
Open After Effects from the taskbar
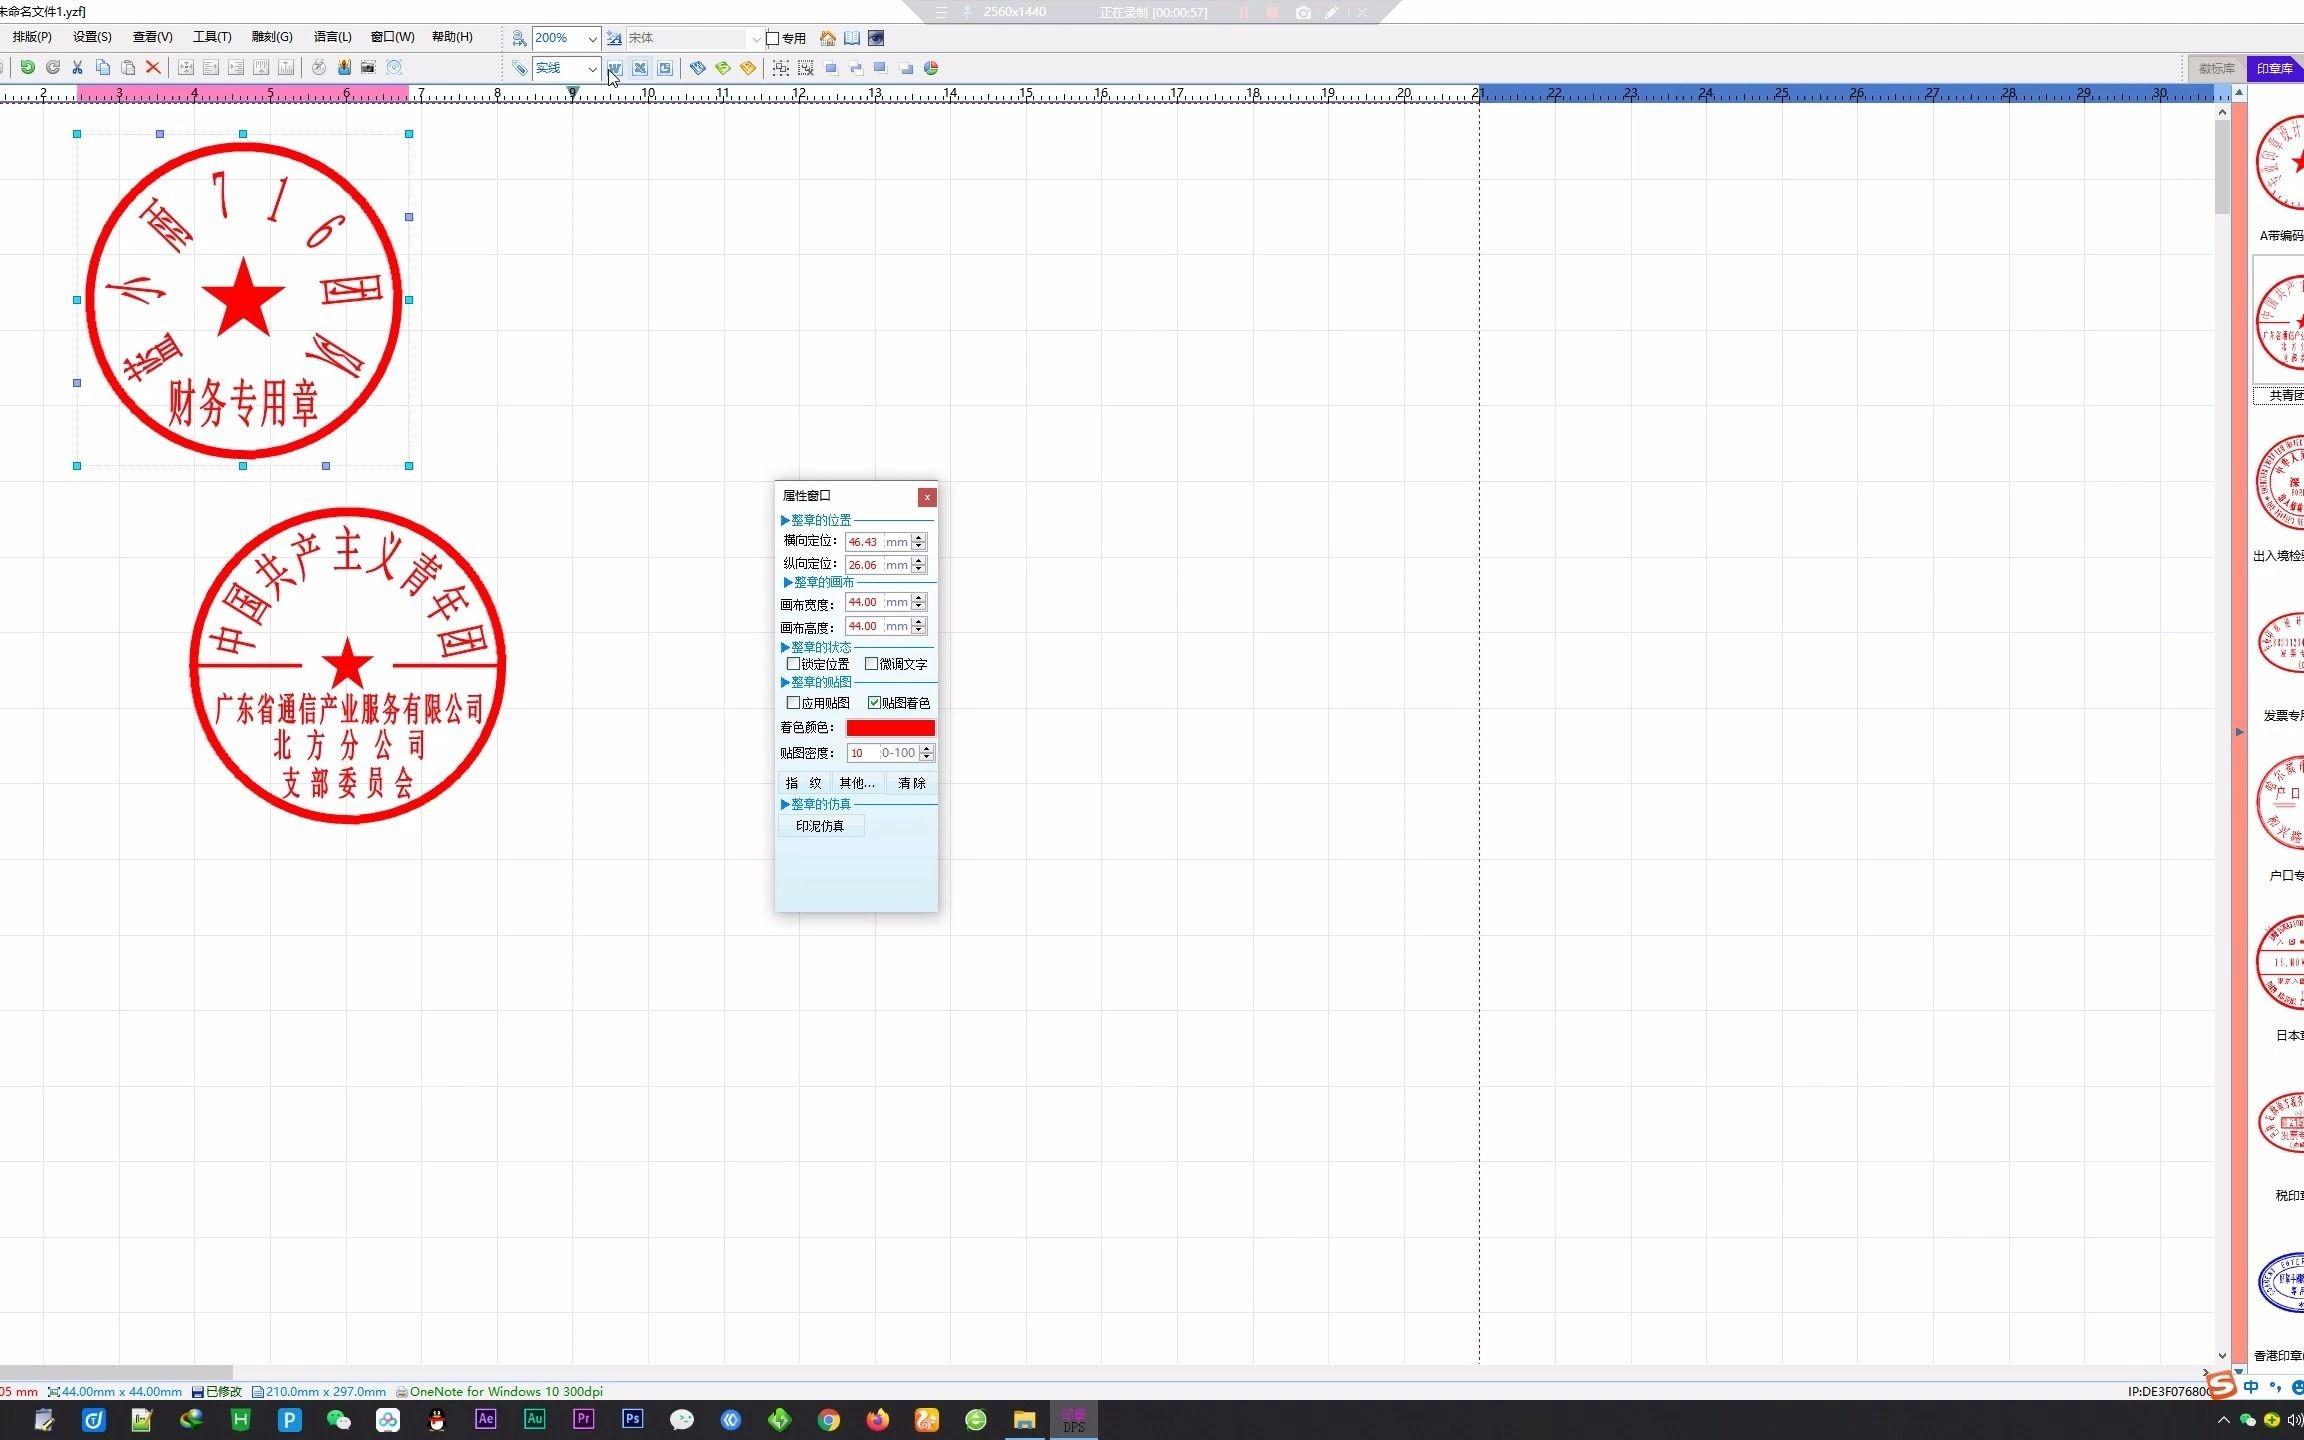tap(486, 1419)
